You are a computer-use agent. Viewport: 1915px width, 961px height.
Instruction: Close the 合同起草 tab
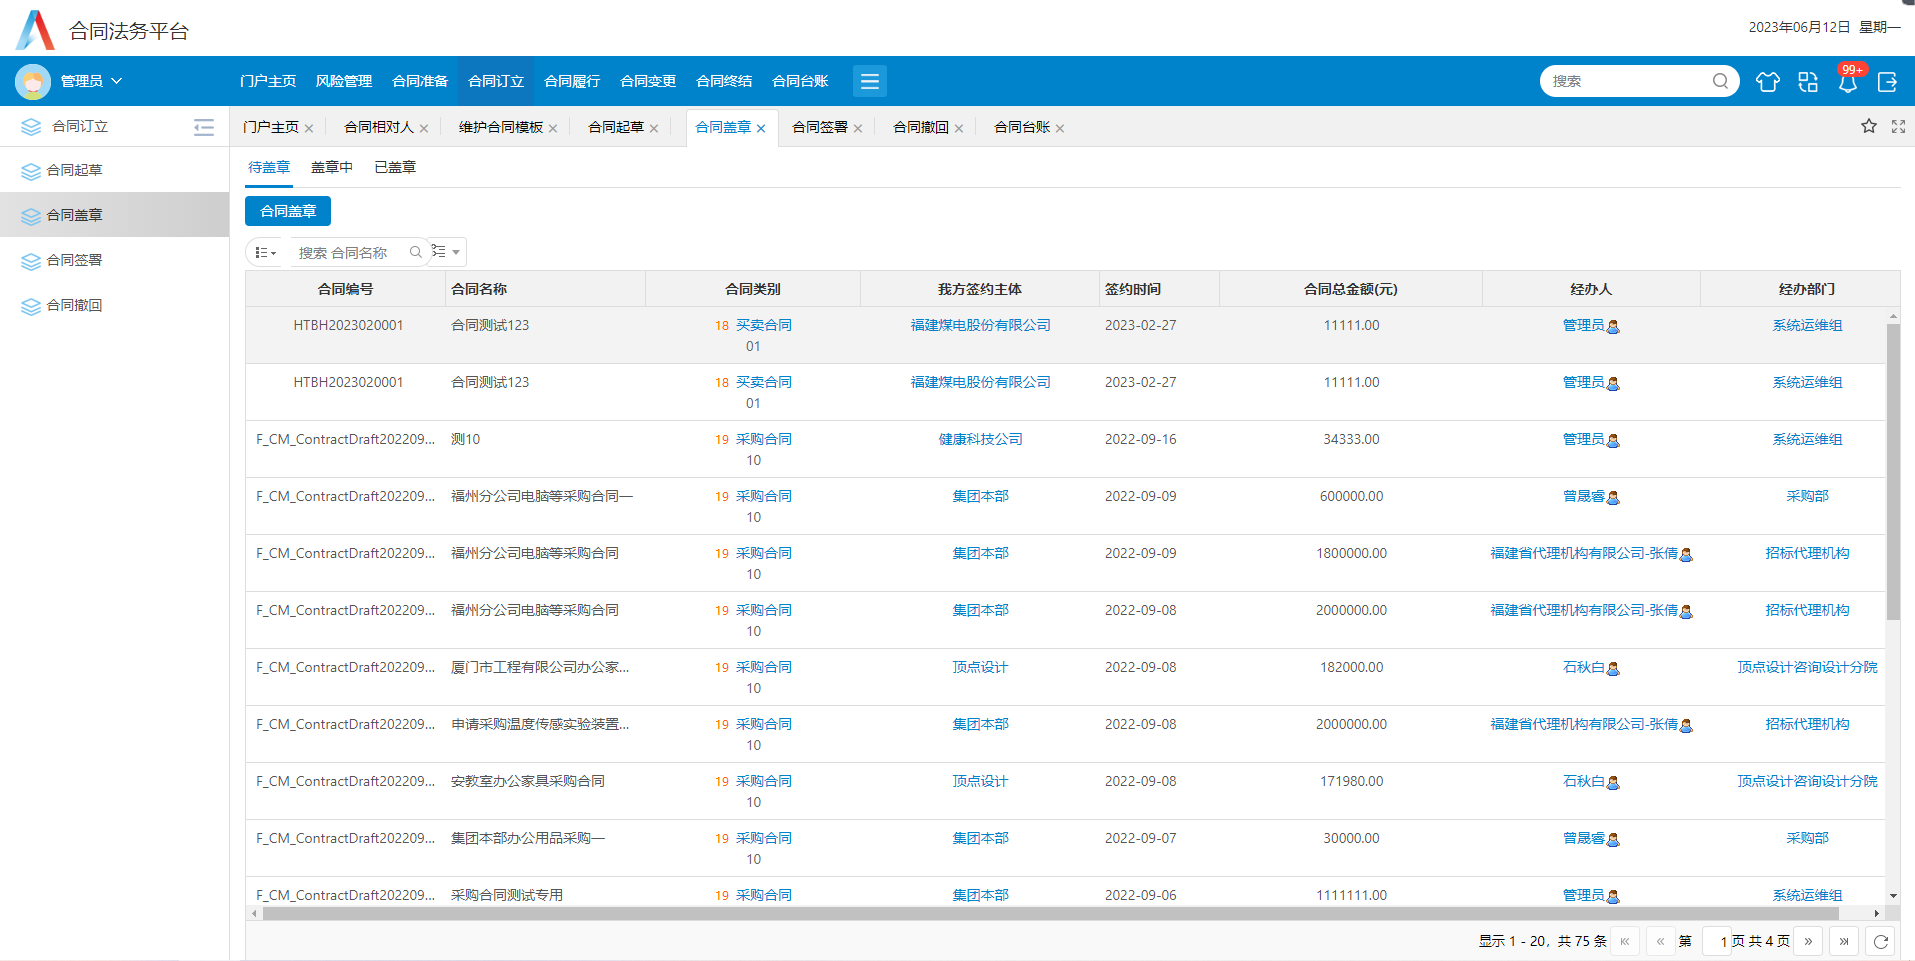click(654, 128)
